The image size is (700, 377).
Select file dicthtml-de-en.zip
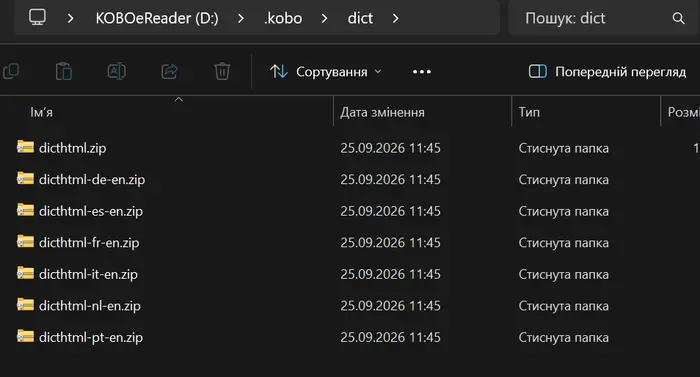click(x=92, y=180)
